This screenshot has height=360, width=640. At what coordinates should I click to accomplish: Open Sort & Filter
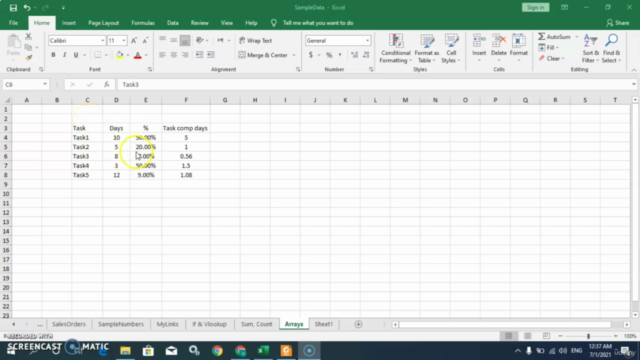591,49
